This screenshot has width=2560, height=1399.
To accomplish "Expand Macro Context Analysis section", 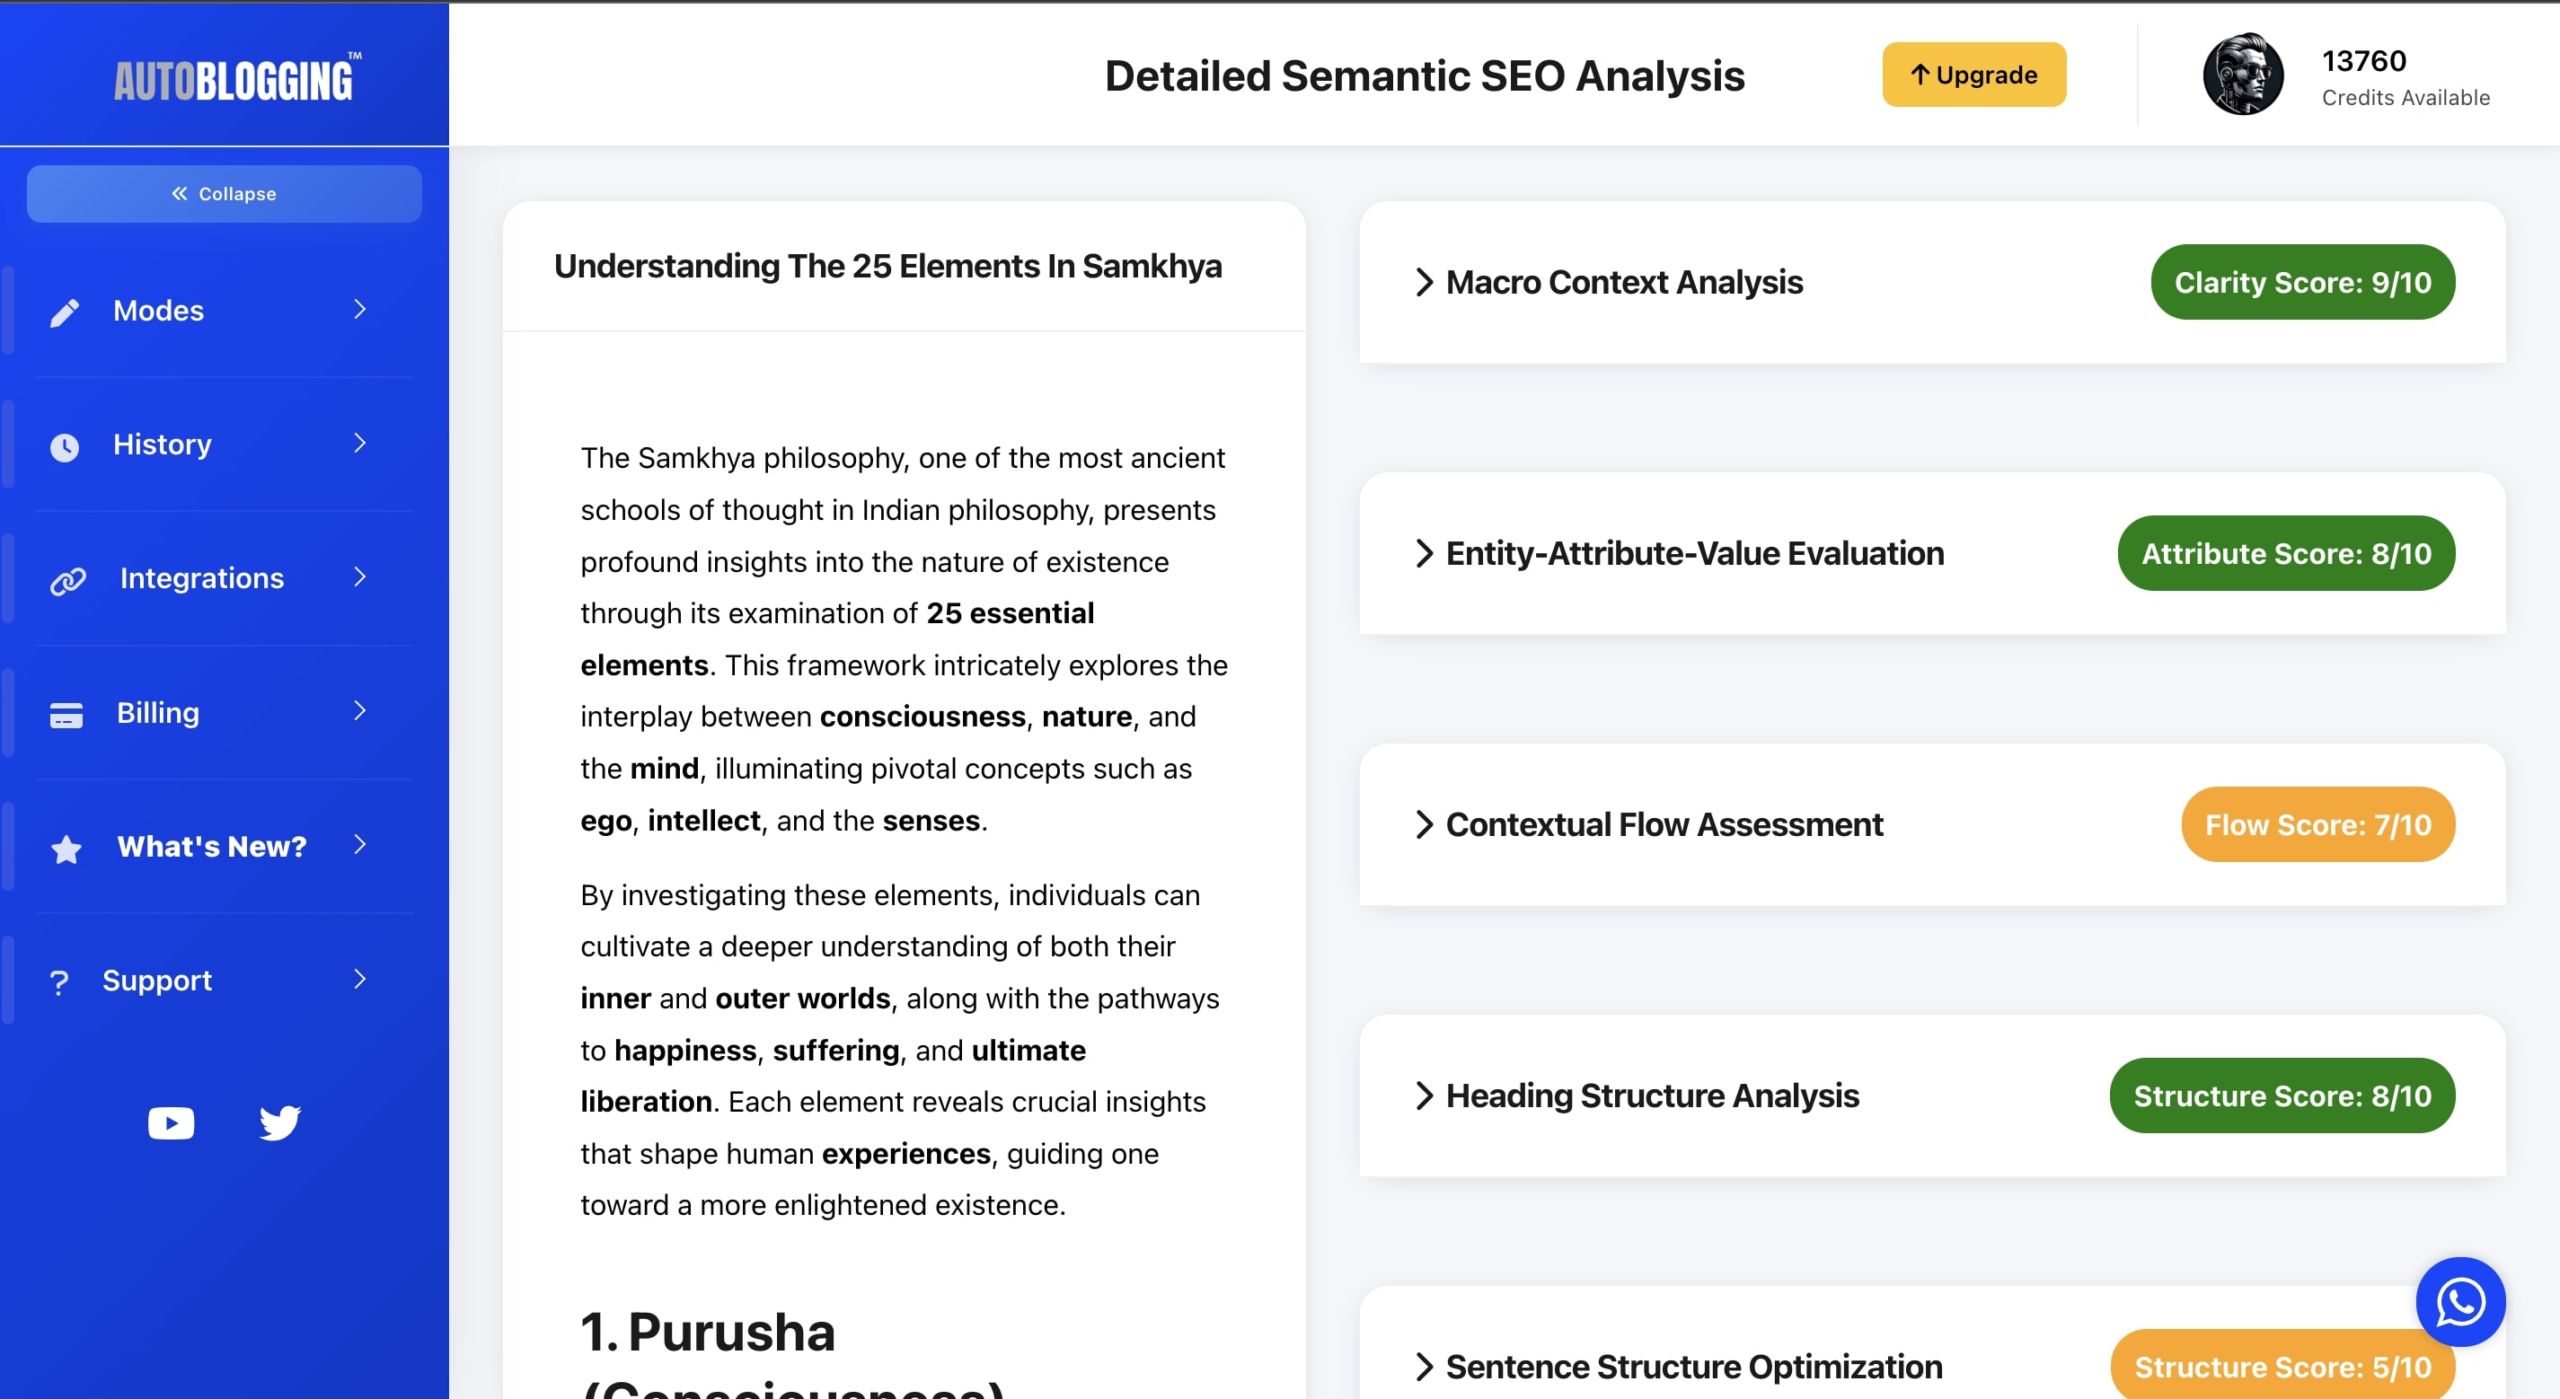I will [1624, 283].
